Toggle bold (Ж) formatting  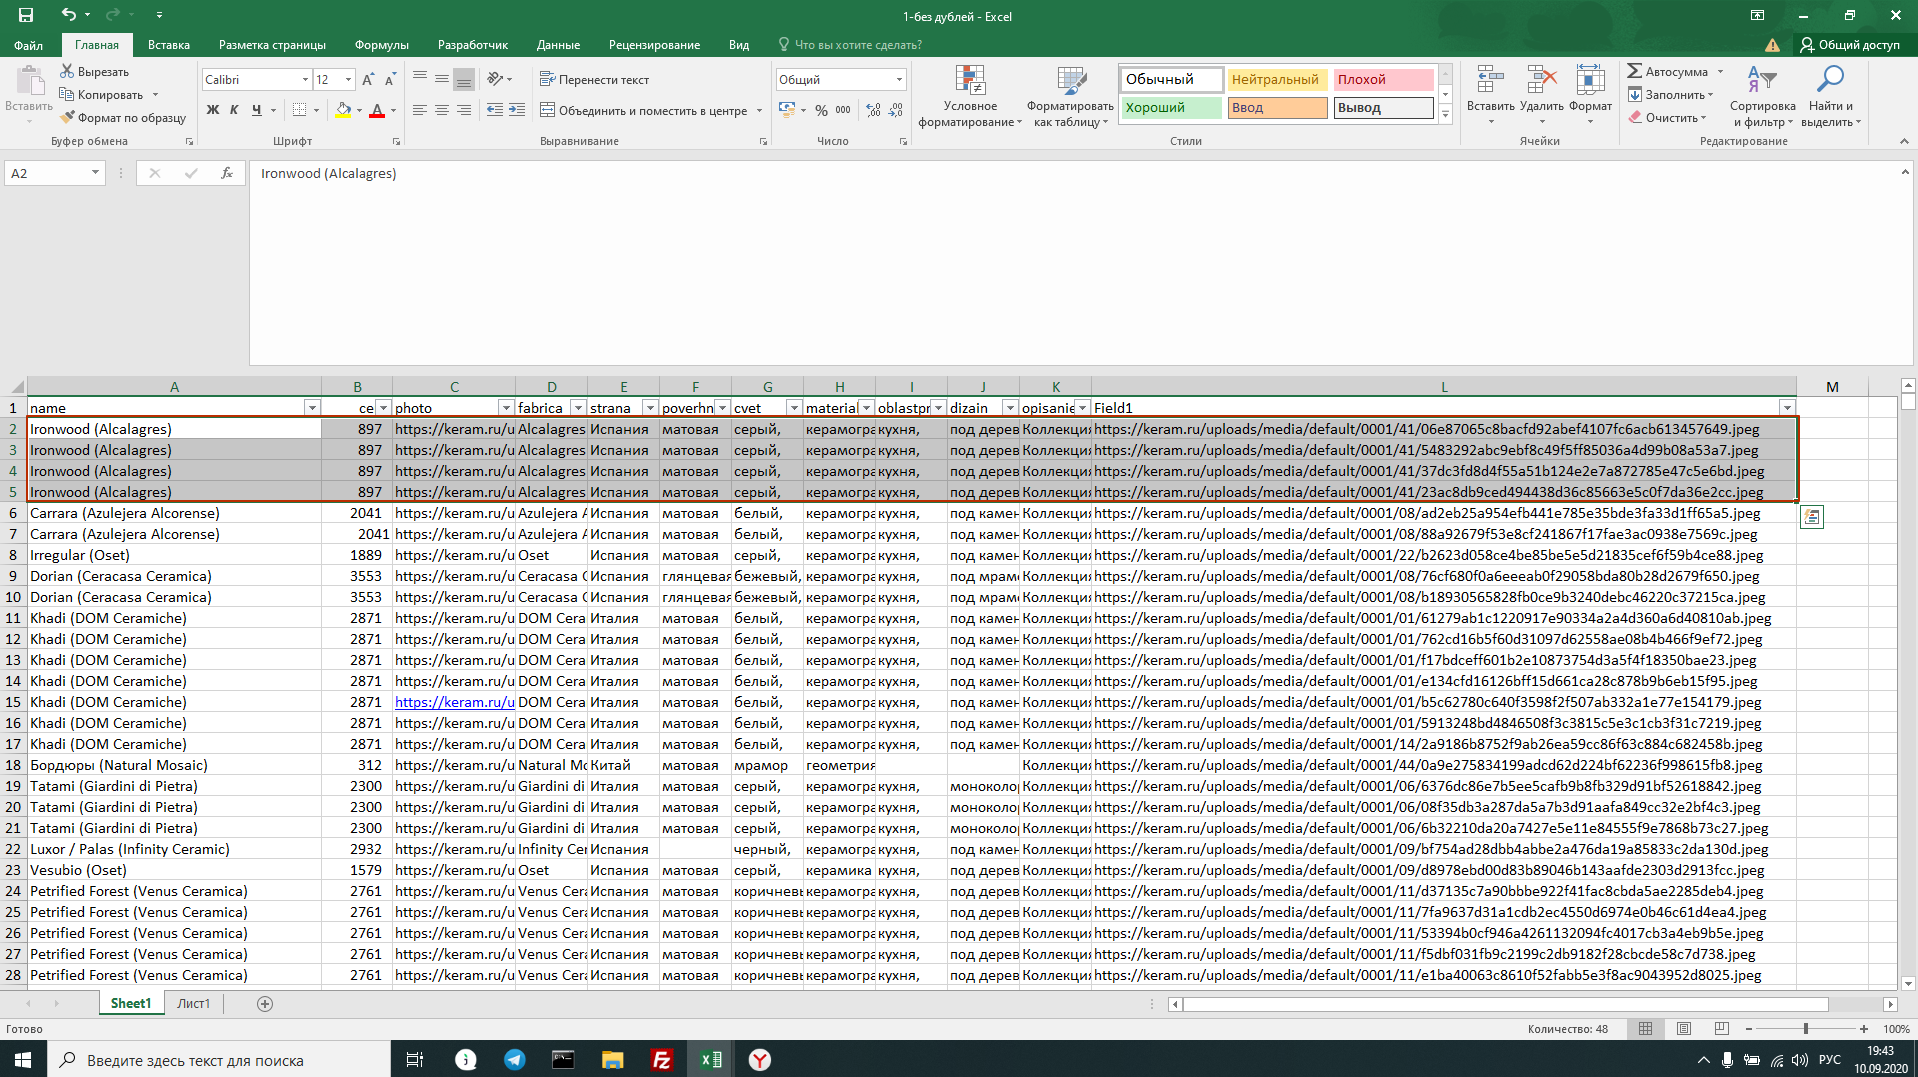coord(212,110)
